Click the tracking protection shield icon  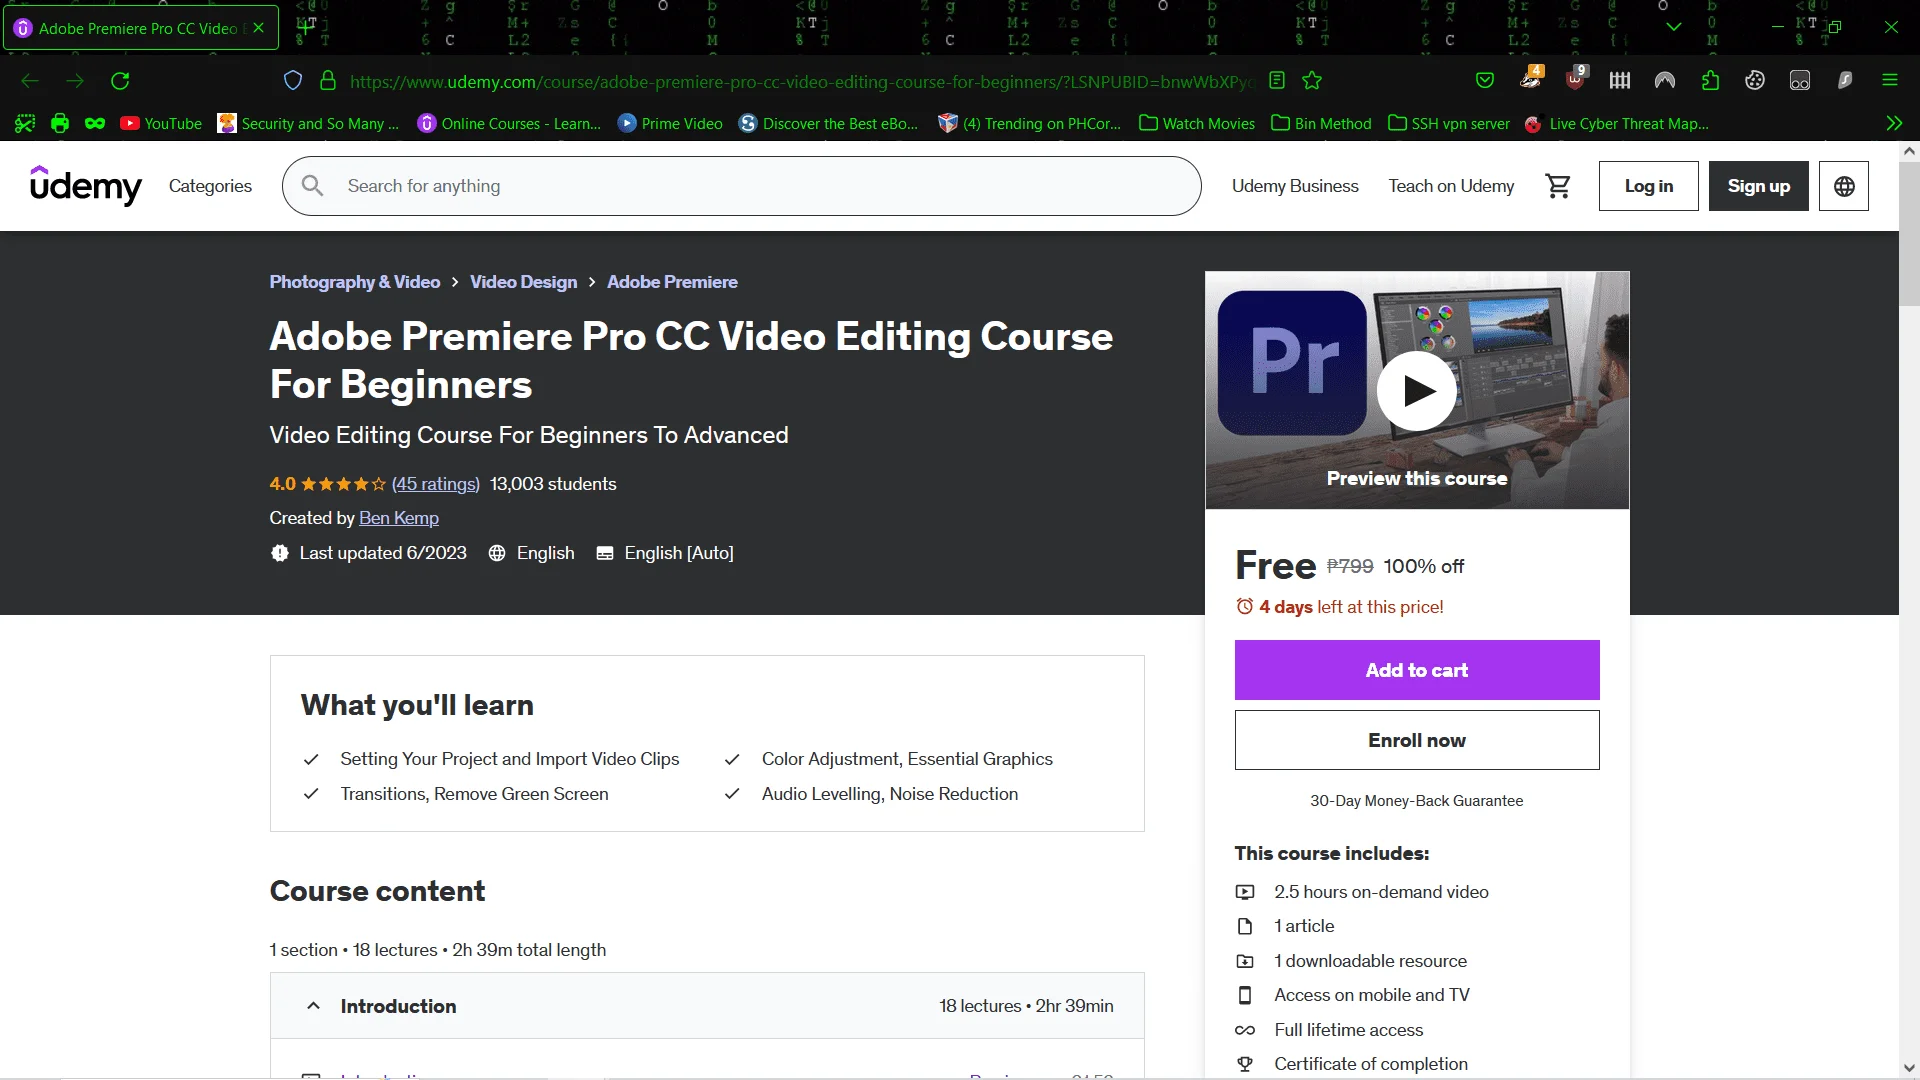[x=293, y=81]
